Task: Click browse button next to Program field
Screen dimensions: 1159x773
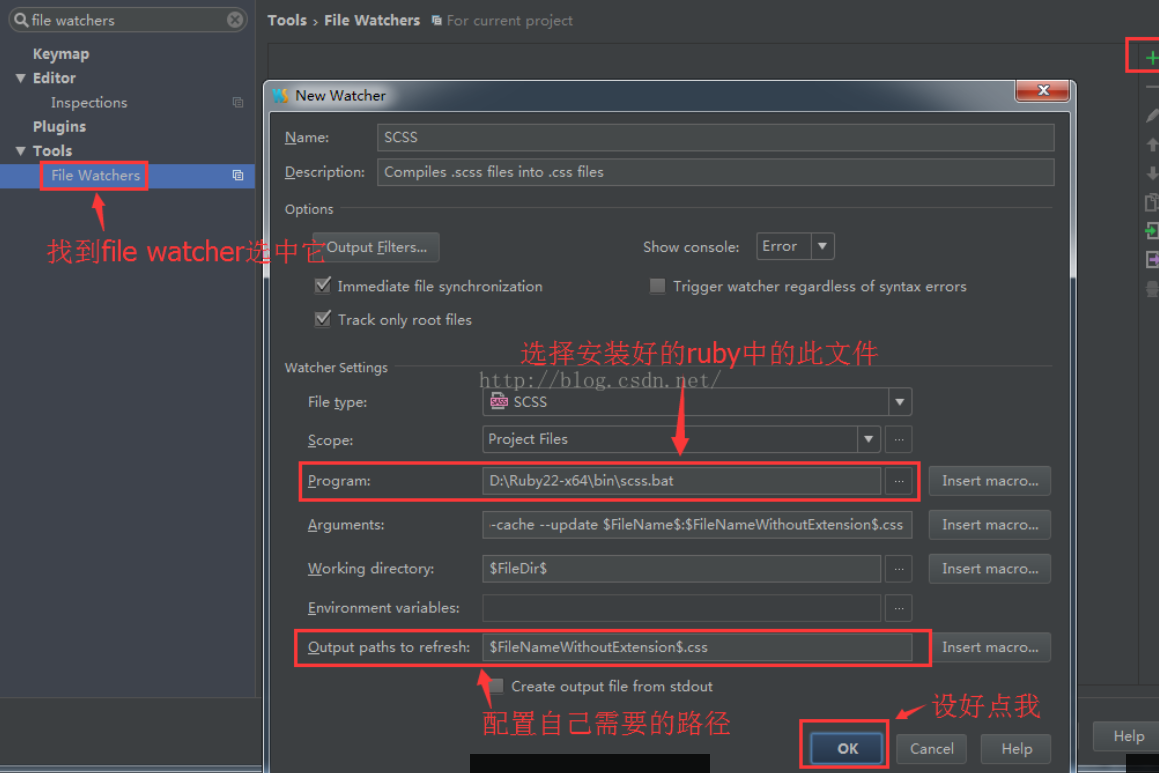Action: 899,481
